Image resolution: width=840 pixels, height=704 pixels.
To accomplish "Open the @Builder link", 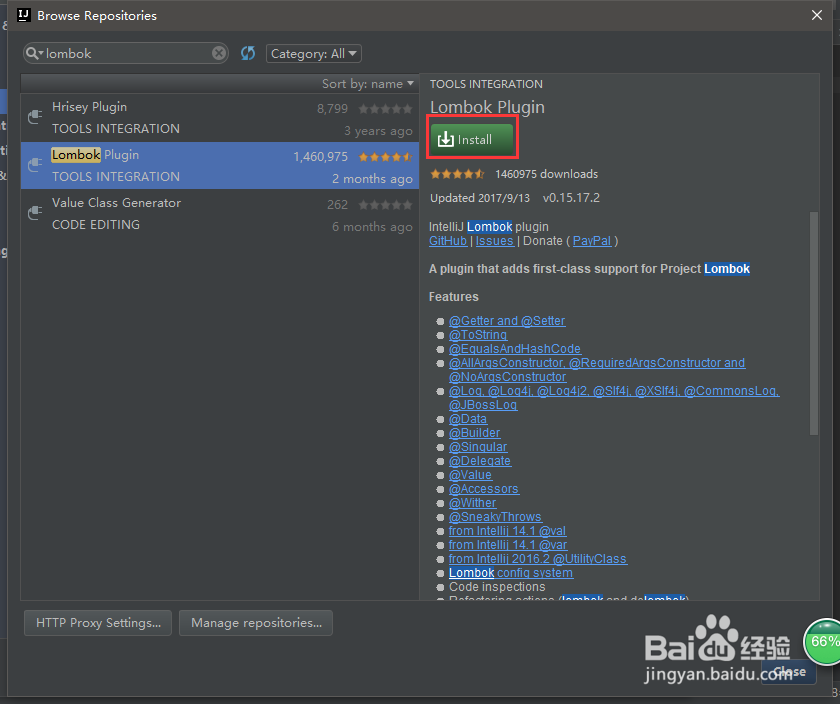I will 474,433.
